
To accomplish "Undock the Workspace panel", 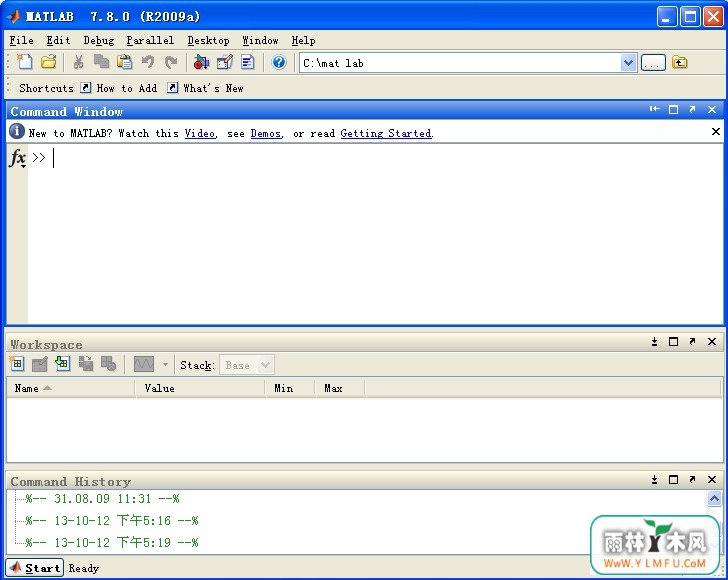I will click(x=692, y=341).
